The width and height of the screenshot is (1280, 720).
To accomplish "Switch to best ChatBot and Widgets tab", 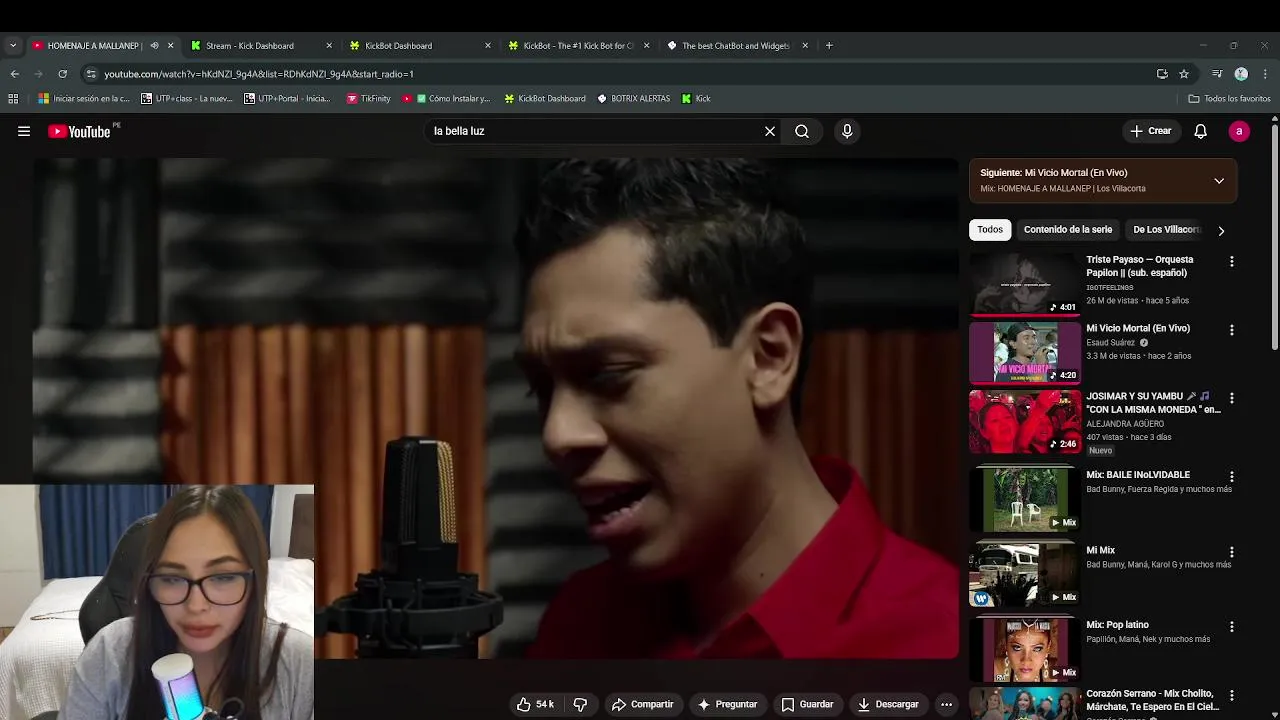I will [x=737, y=45].
